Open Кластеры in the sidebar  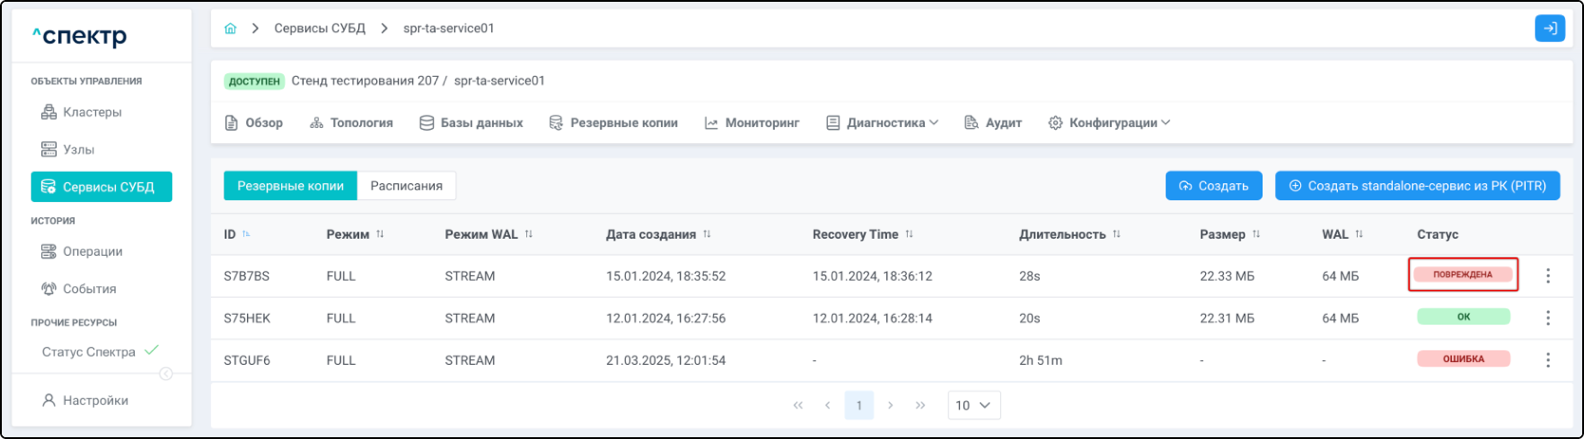point(91,112)
